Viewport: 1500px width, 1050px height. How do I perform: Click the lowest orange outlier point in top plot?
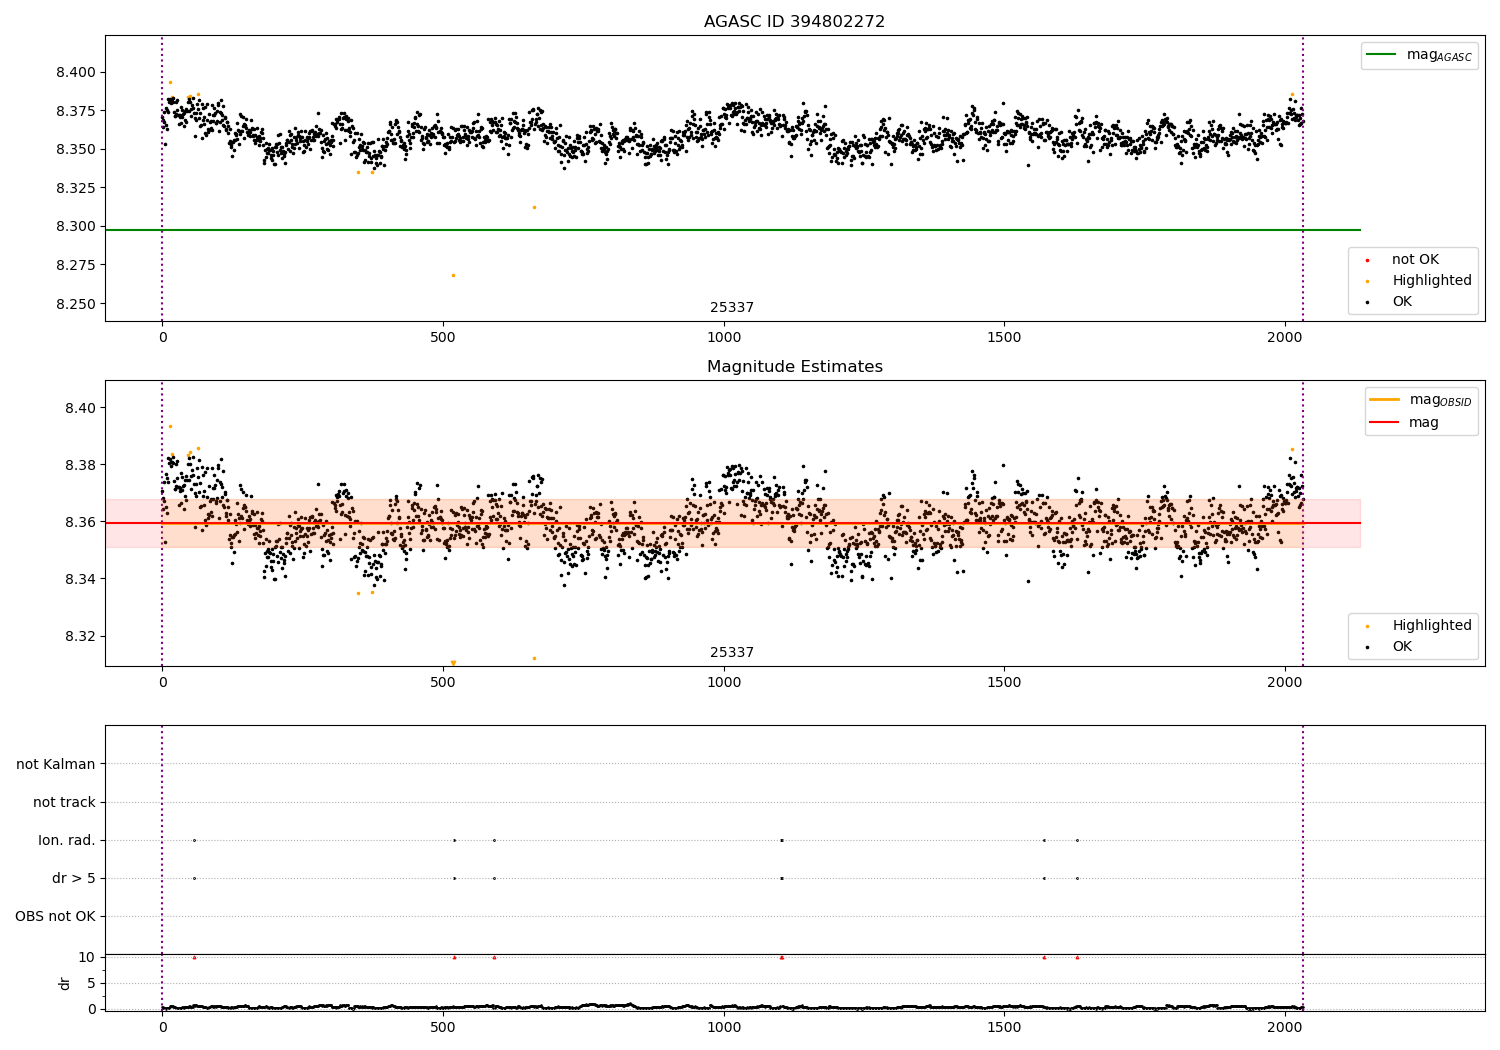point(453,275)
